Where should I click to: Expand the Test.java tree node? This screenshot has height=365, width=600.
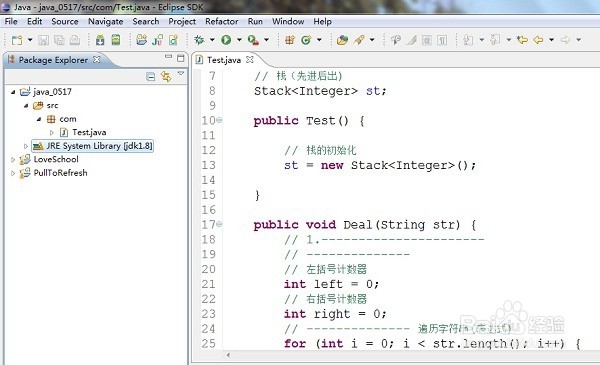[52, 132]
